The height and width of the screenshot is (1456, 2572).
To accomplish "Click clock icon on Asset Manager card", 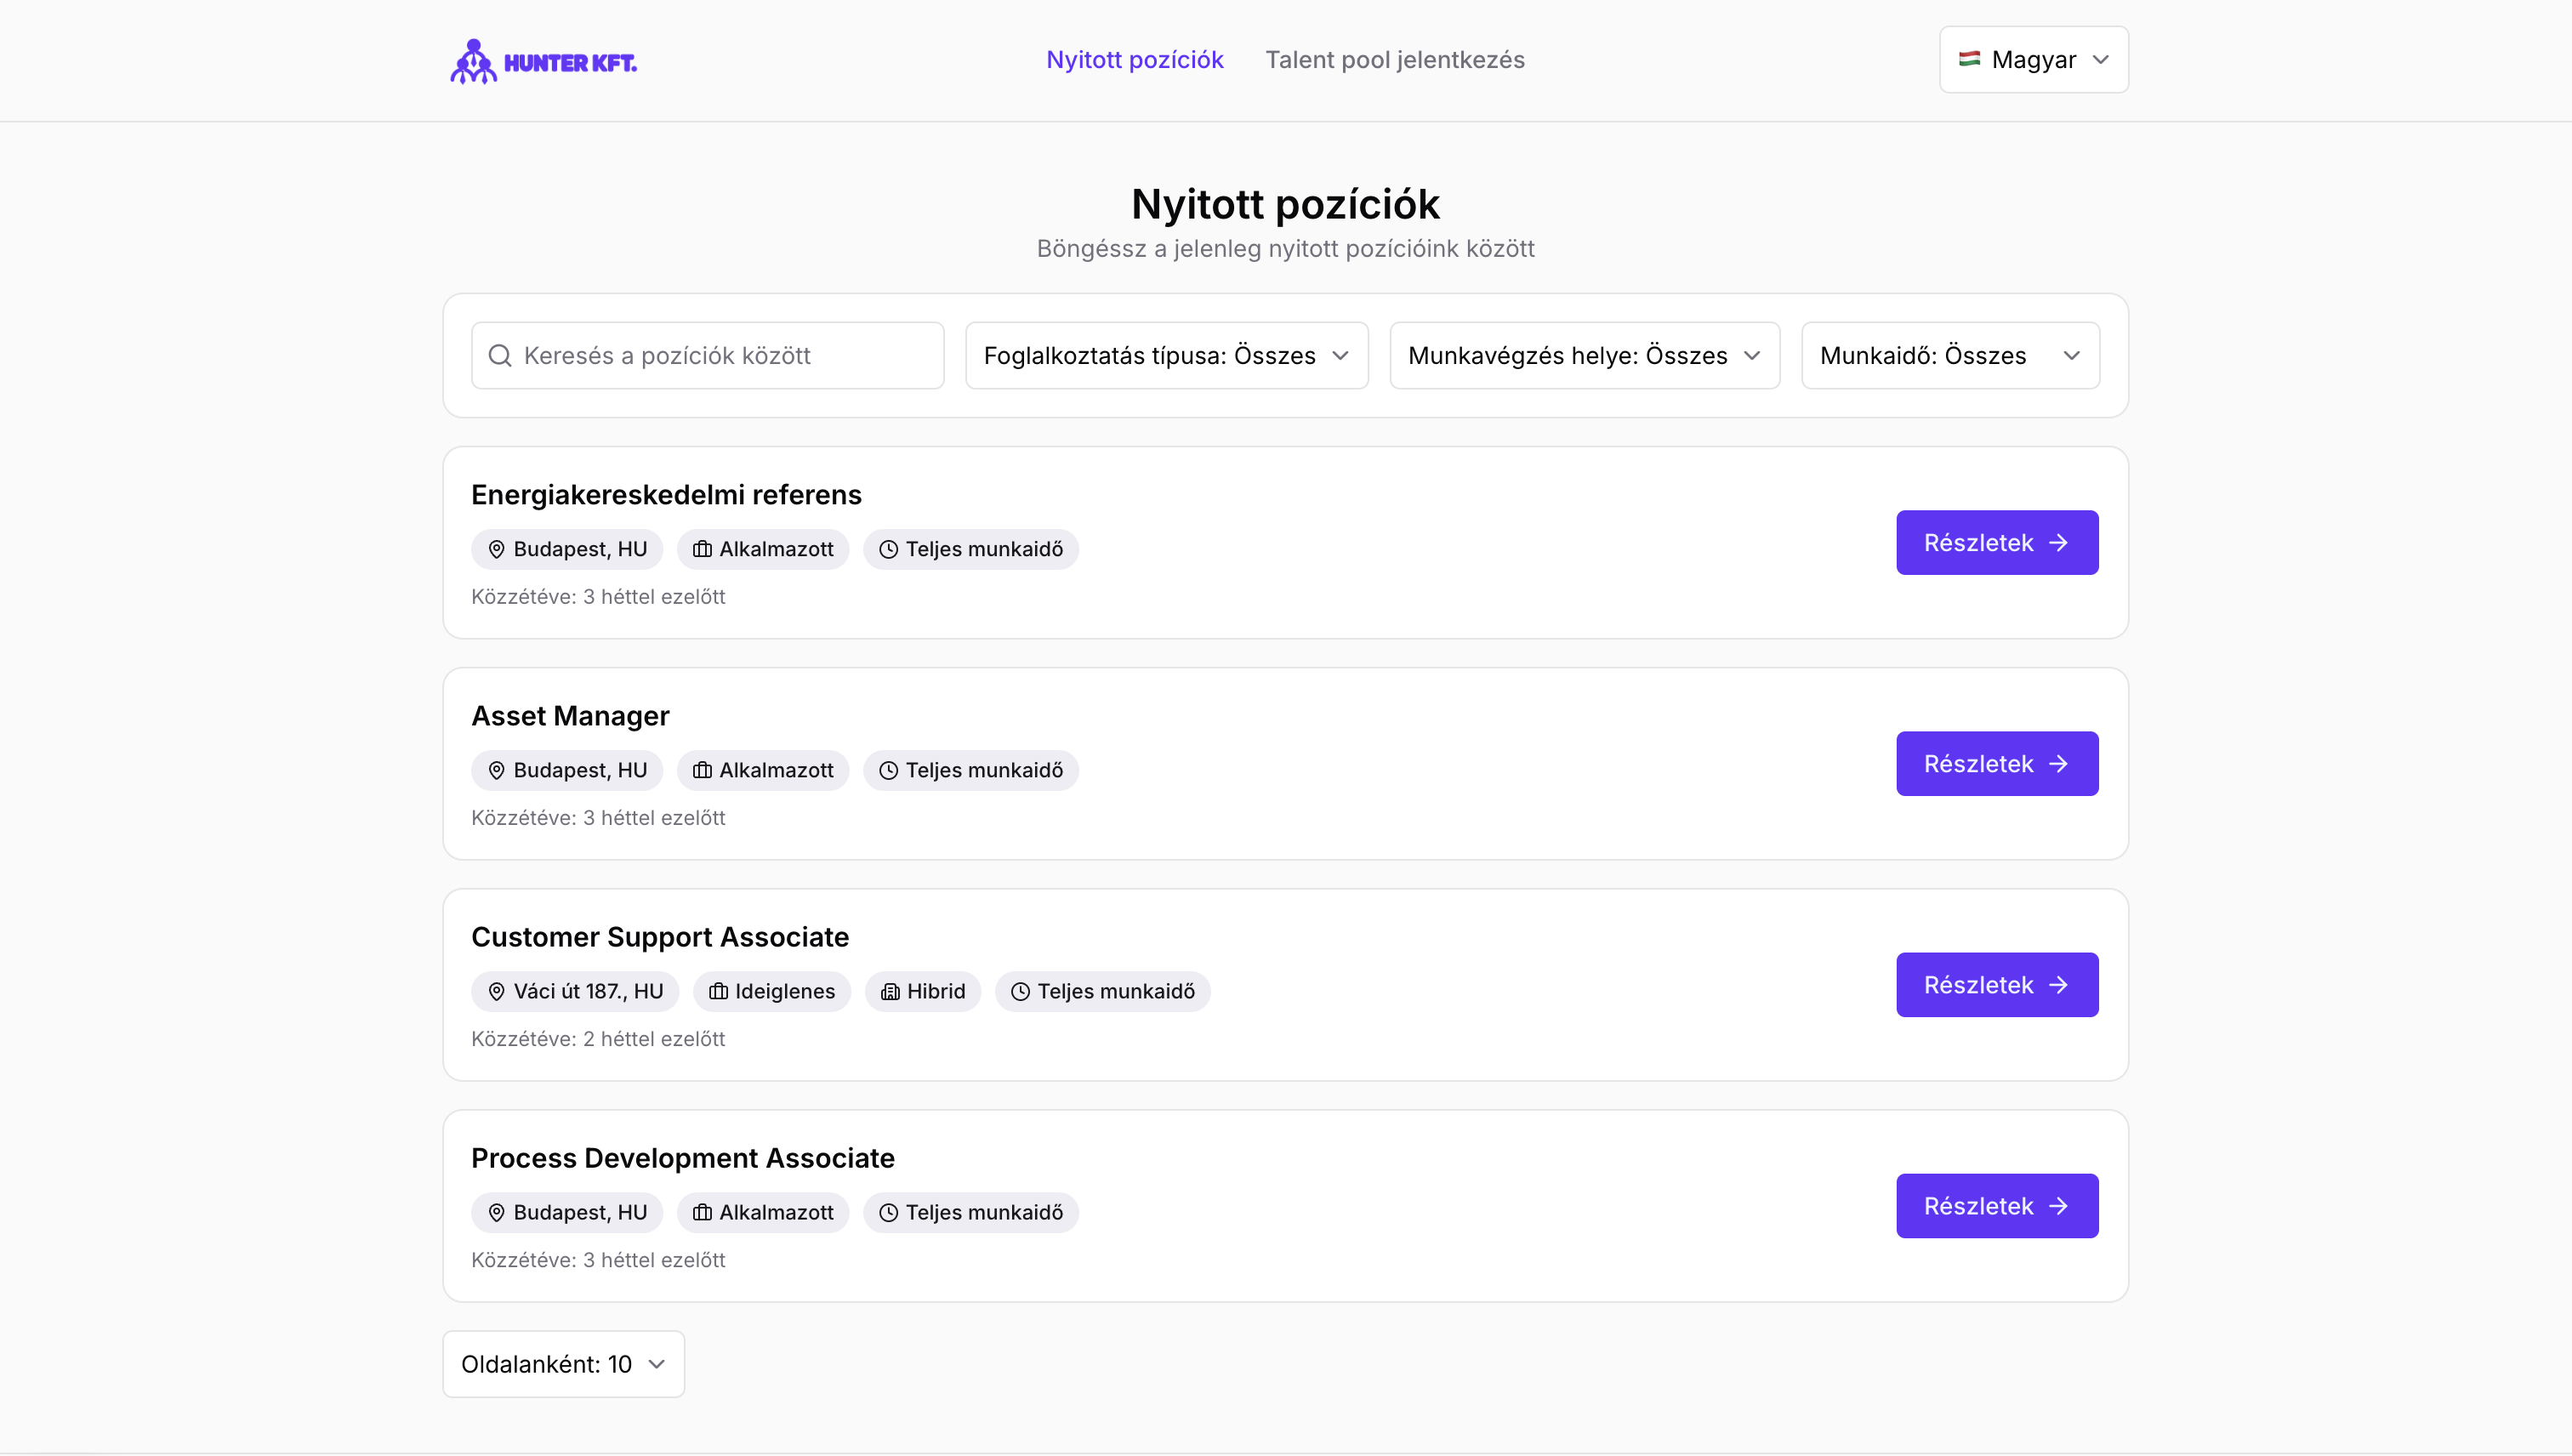I will click(x=888, y=770).
